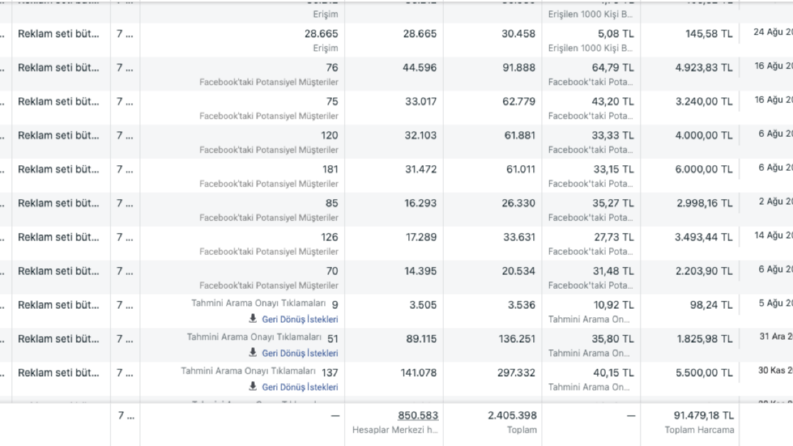Select spend value 3.493,44 TL
This screenshot has height=446, width=793.
(703, 237)
